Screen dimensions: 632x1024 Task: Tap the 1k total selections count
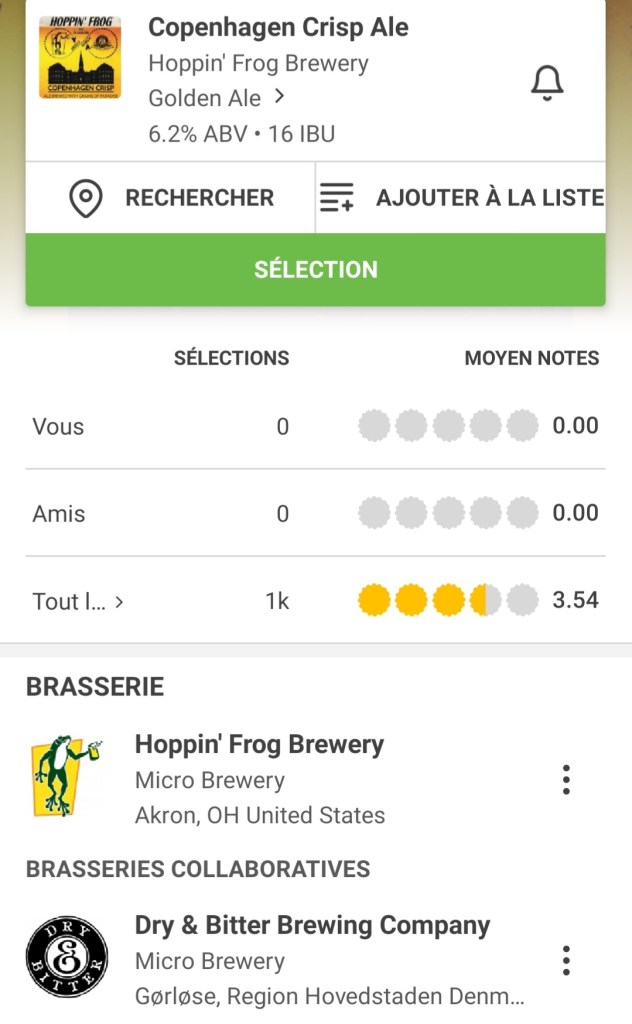click(x=277, y=601)
